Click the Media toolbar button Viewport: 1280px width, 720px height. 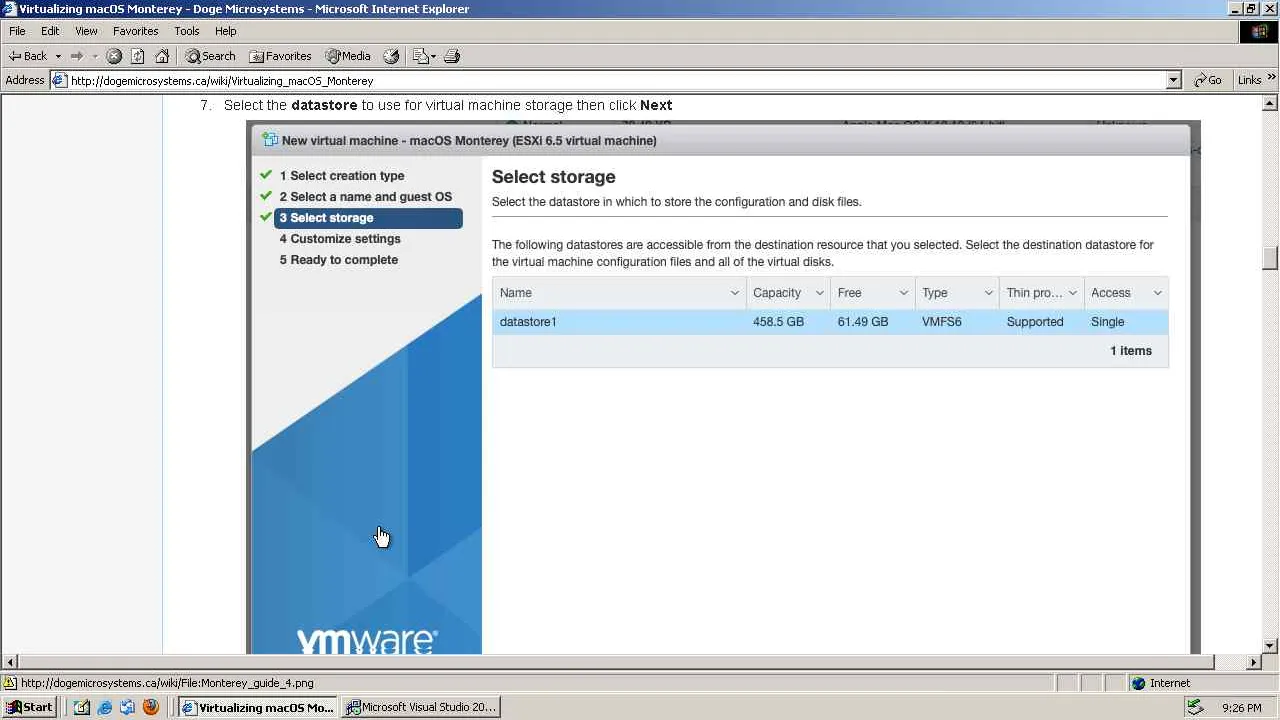pyautogui.click(x=348, y=56)
